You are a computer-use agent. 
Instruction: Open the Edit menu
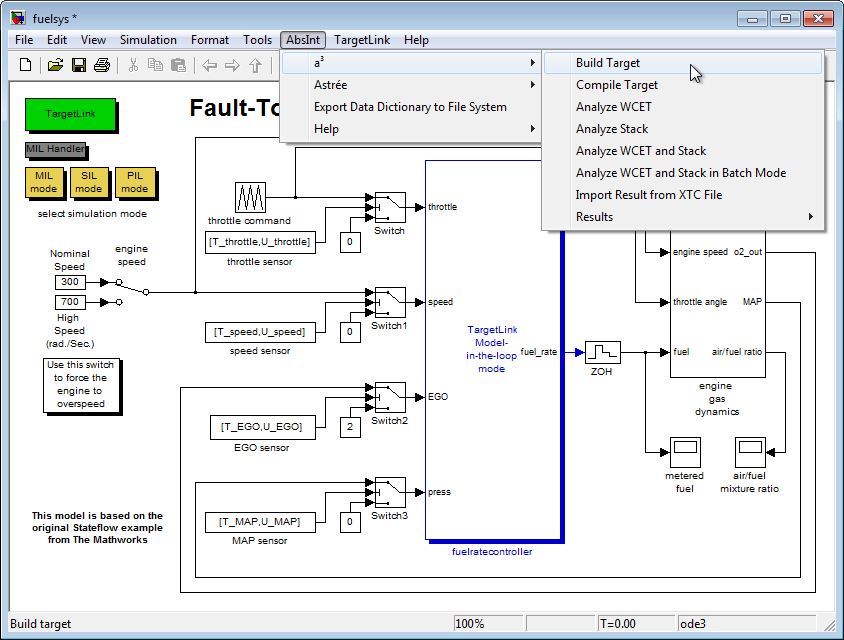[x=57, y=40]
